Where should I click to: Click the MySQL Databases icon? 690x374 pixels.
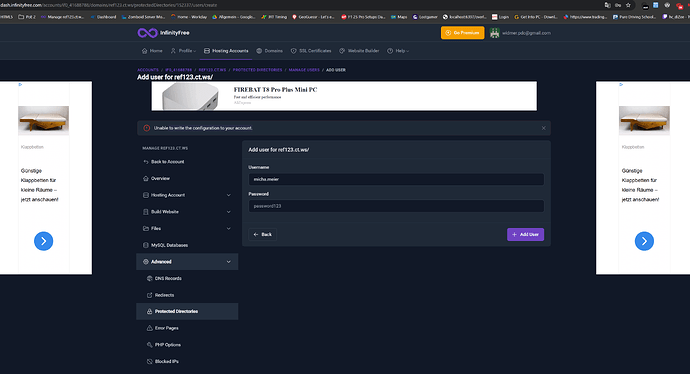tap(146, 246)
